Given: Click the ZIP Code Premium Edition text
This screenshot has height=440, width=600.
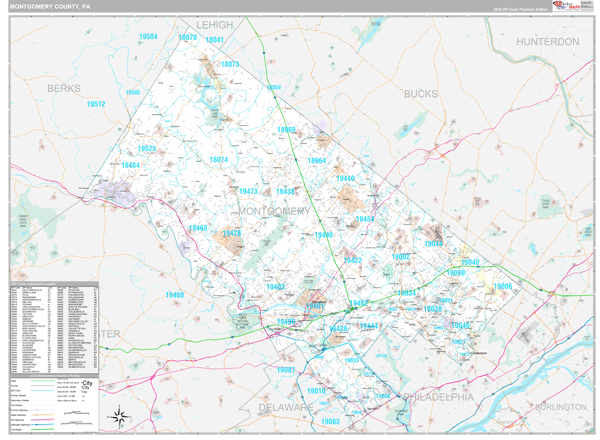Looking at the screenshot, I should coord(521,8).
